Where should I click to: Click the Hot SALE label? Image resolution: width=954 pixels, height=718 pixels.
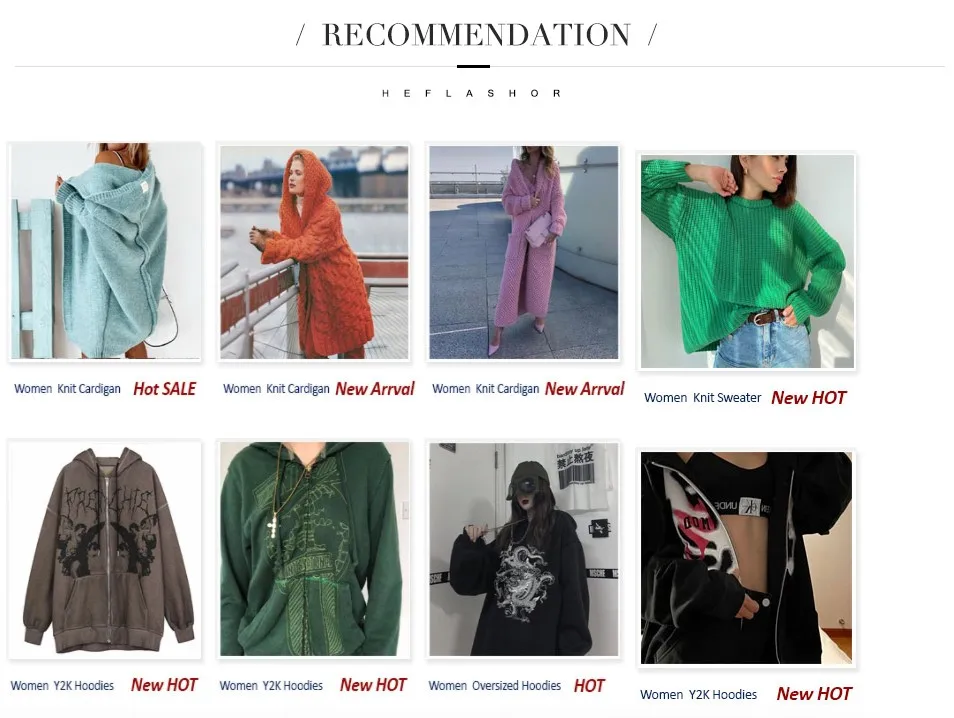164,389
